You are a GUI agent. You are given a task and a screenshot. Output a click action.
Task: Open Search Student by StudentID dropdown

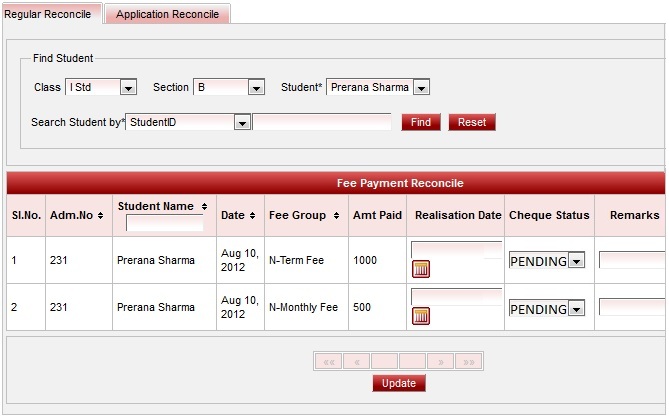pyautogui.click(x=241, y=122)
